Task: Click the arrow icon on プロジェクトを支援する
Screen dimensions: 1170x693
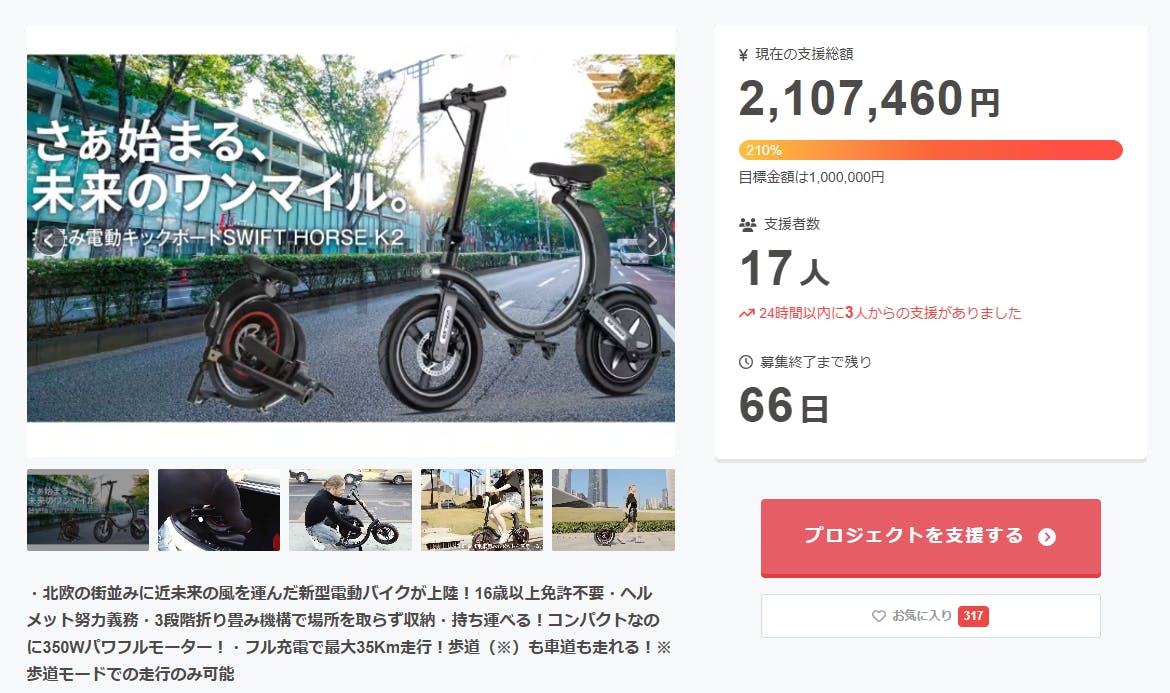Action: click(x=1047, y=537)
